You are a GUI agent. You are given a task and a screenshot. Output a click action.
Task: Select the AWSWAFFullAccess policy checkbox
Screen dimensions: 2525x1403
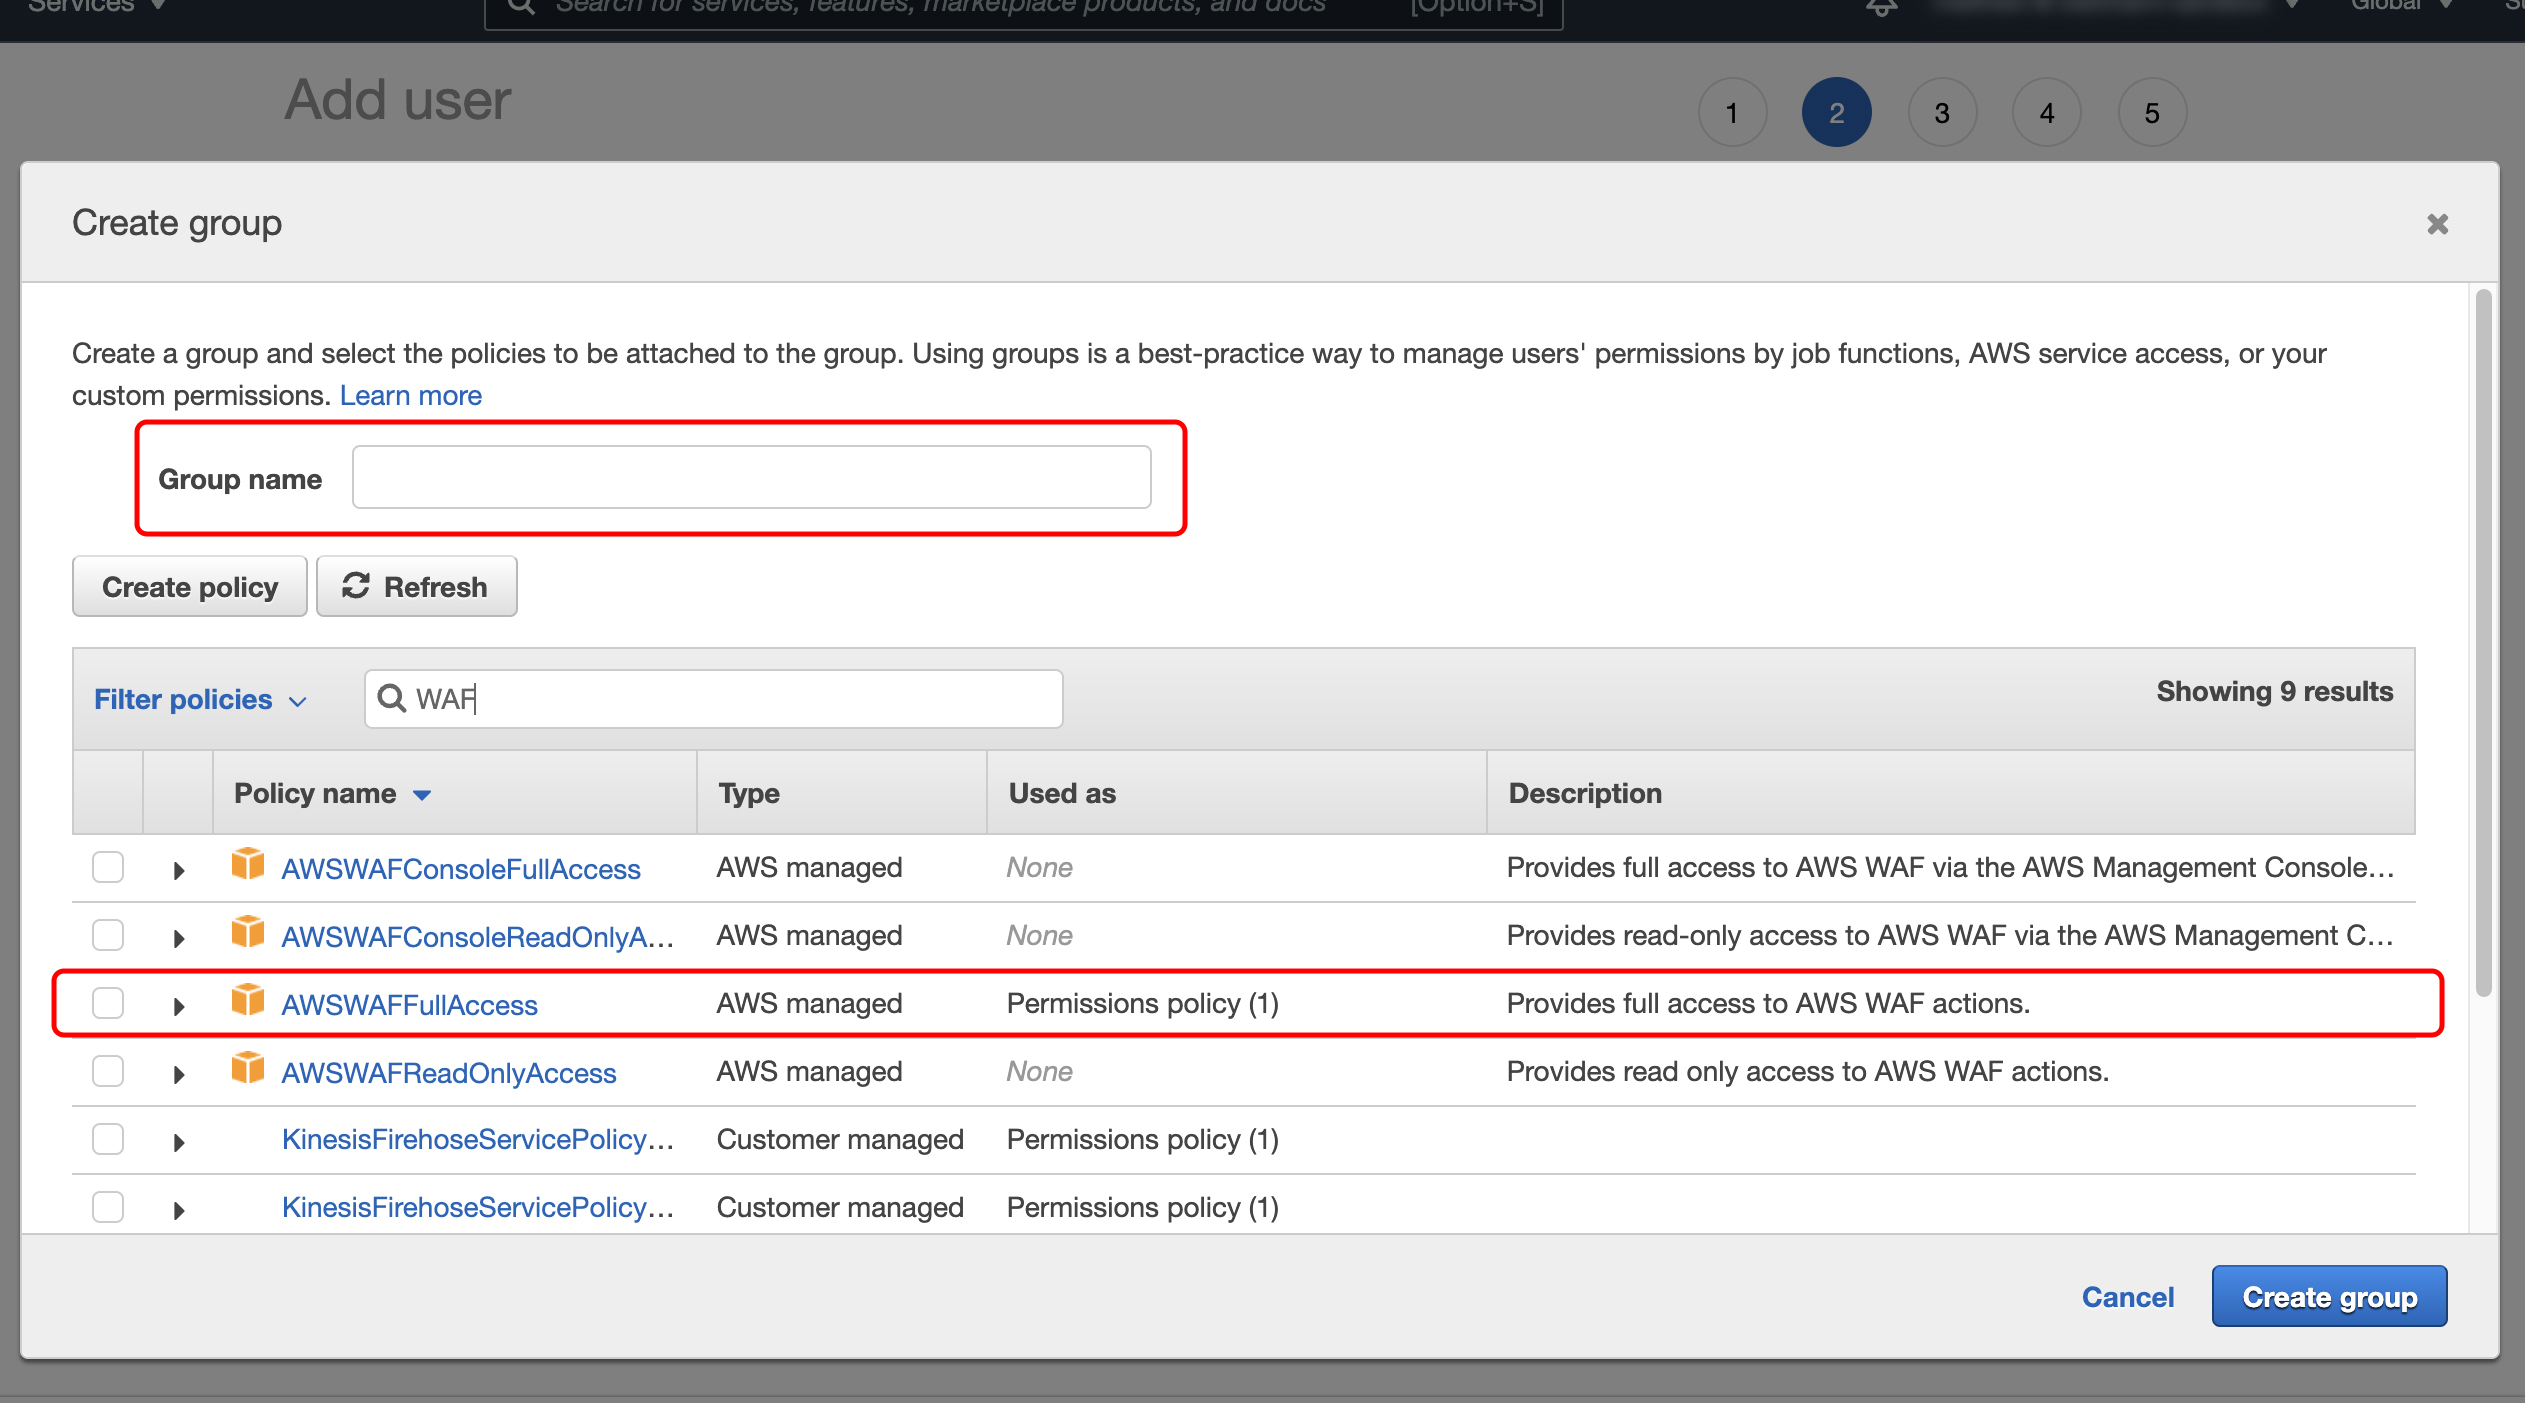(x=108, y=1003)
